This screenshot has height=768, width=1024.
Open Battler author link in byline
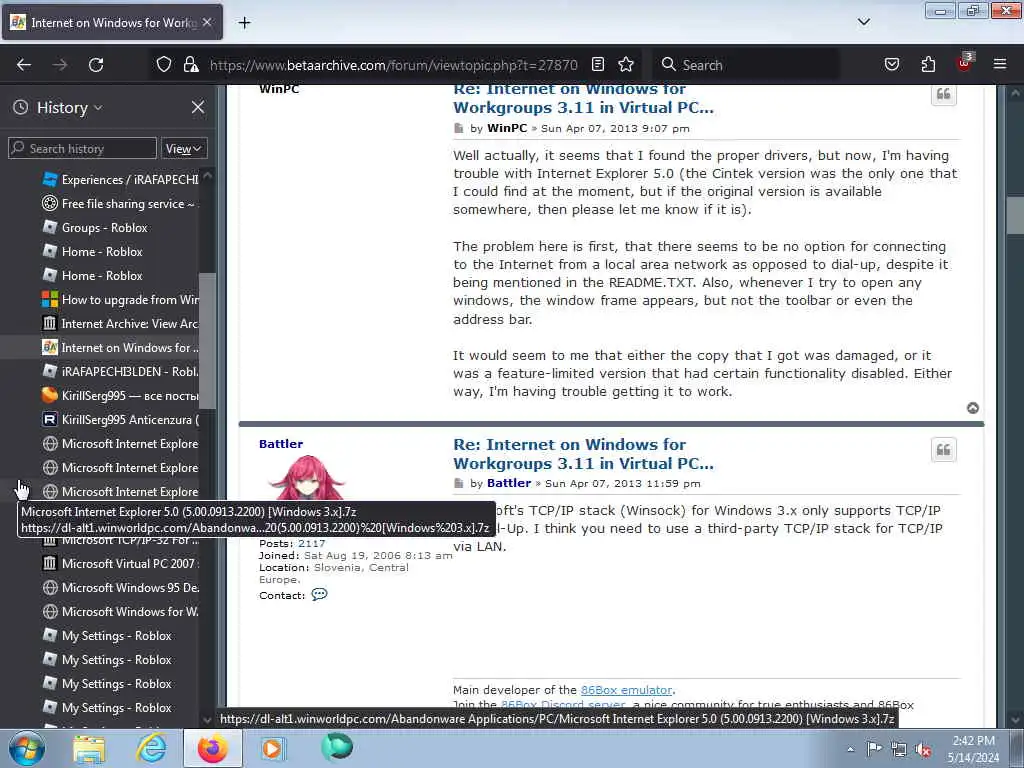[509, 483]
